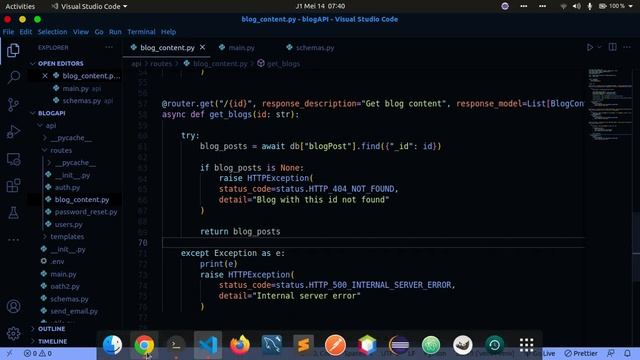Open Finder-style file manager in dock

(112, 345)
